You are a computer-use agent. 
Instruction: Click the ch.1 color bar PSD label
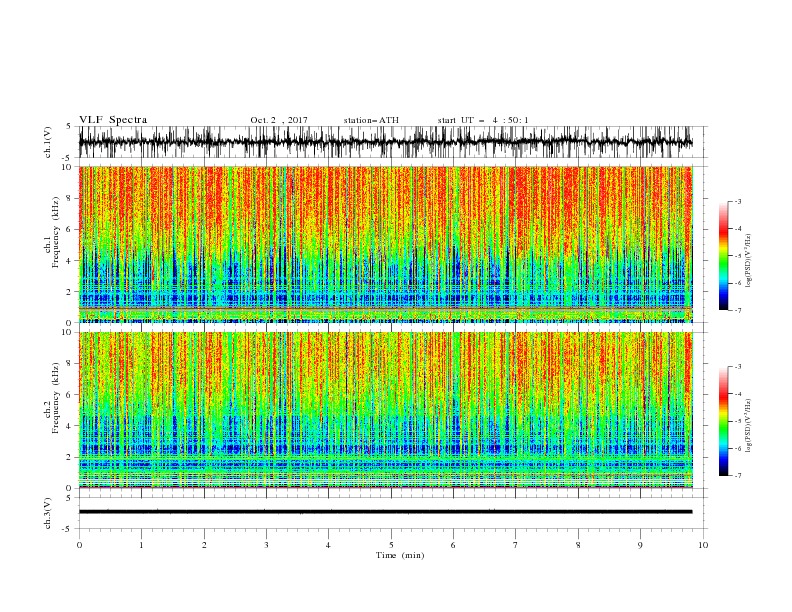pos(748,261)
